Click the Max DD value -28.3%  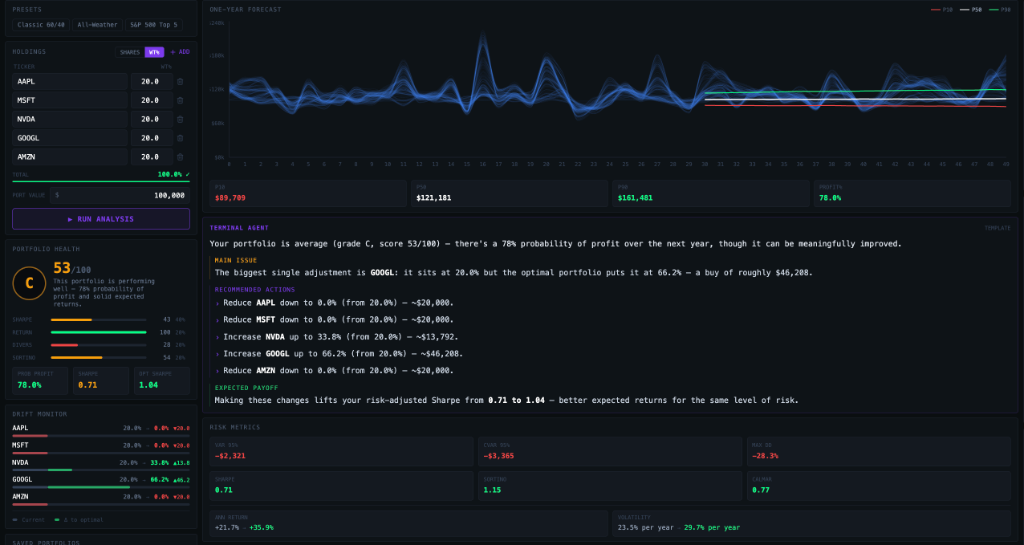click(x=765, y=456)
